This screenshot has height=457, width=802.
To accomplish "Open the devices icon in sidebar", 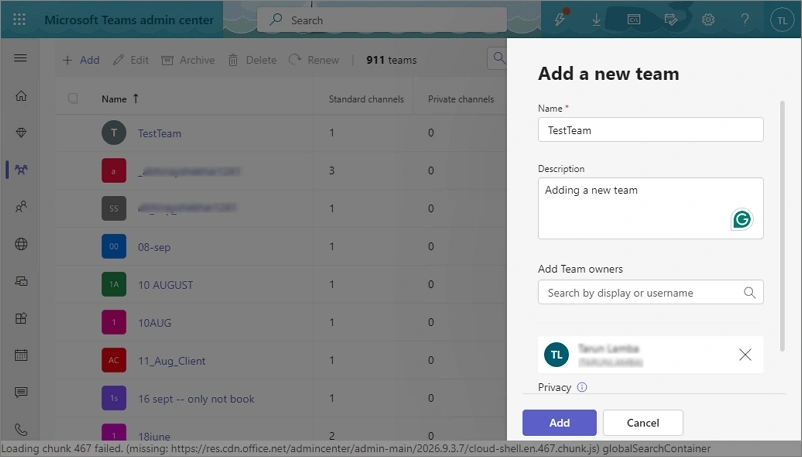I will click(21, 281).
